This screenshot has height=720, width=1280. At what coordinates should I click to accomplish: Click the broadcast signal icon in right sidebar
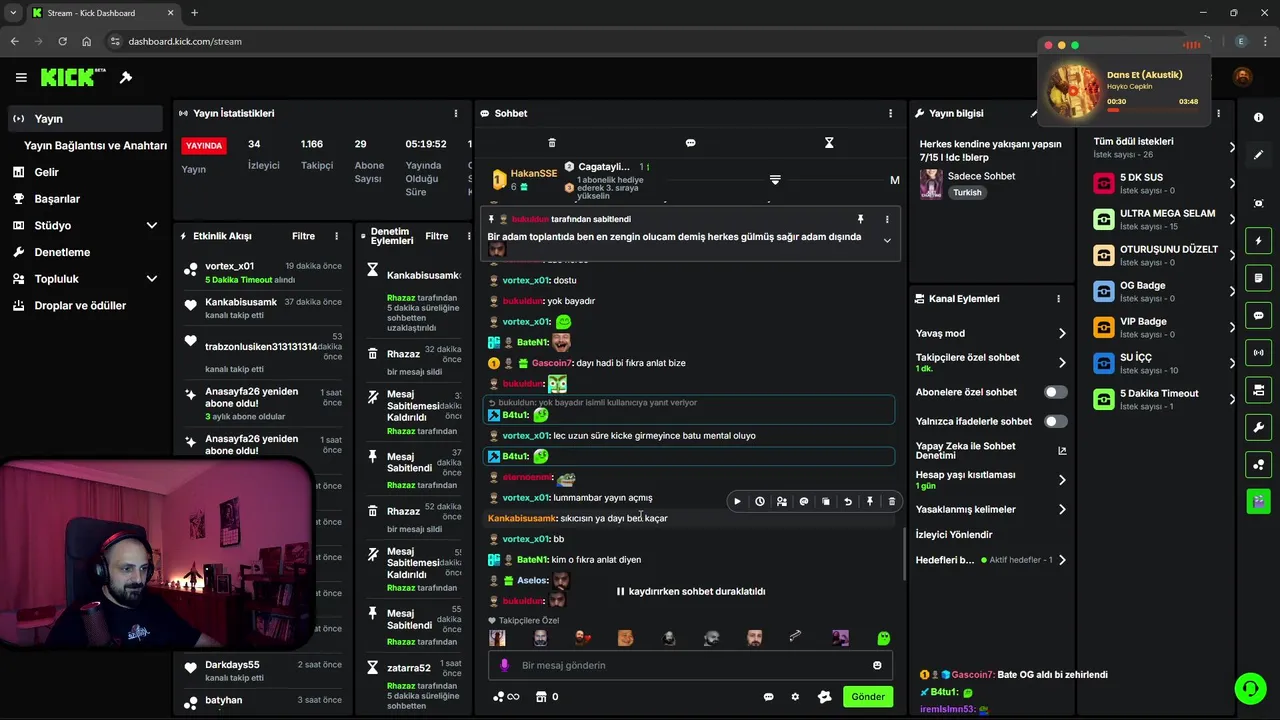(1258, 353)
